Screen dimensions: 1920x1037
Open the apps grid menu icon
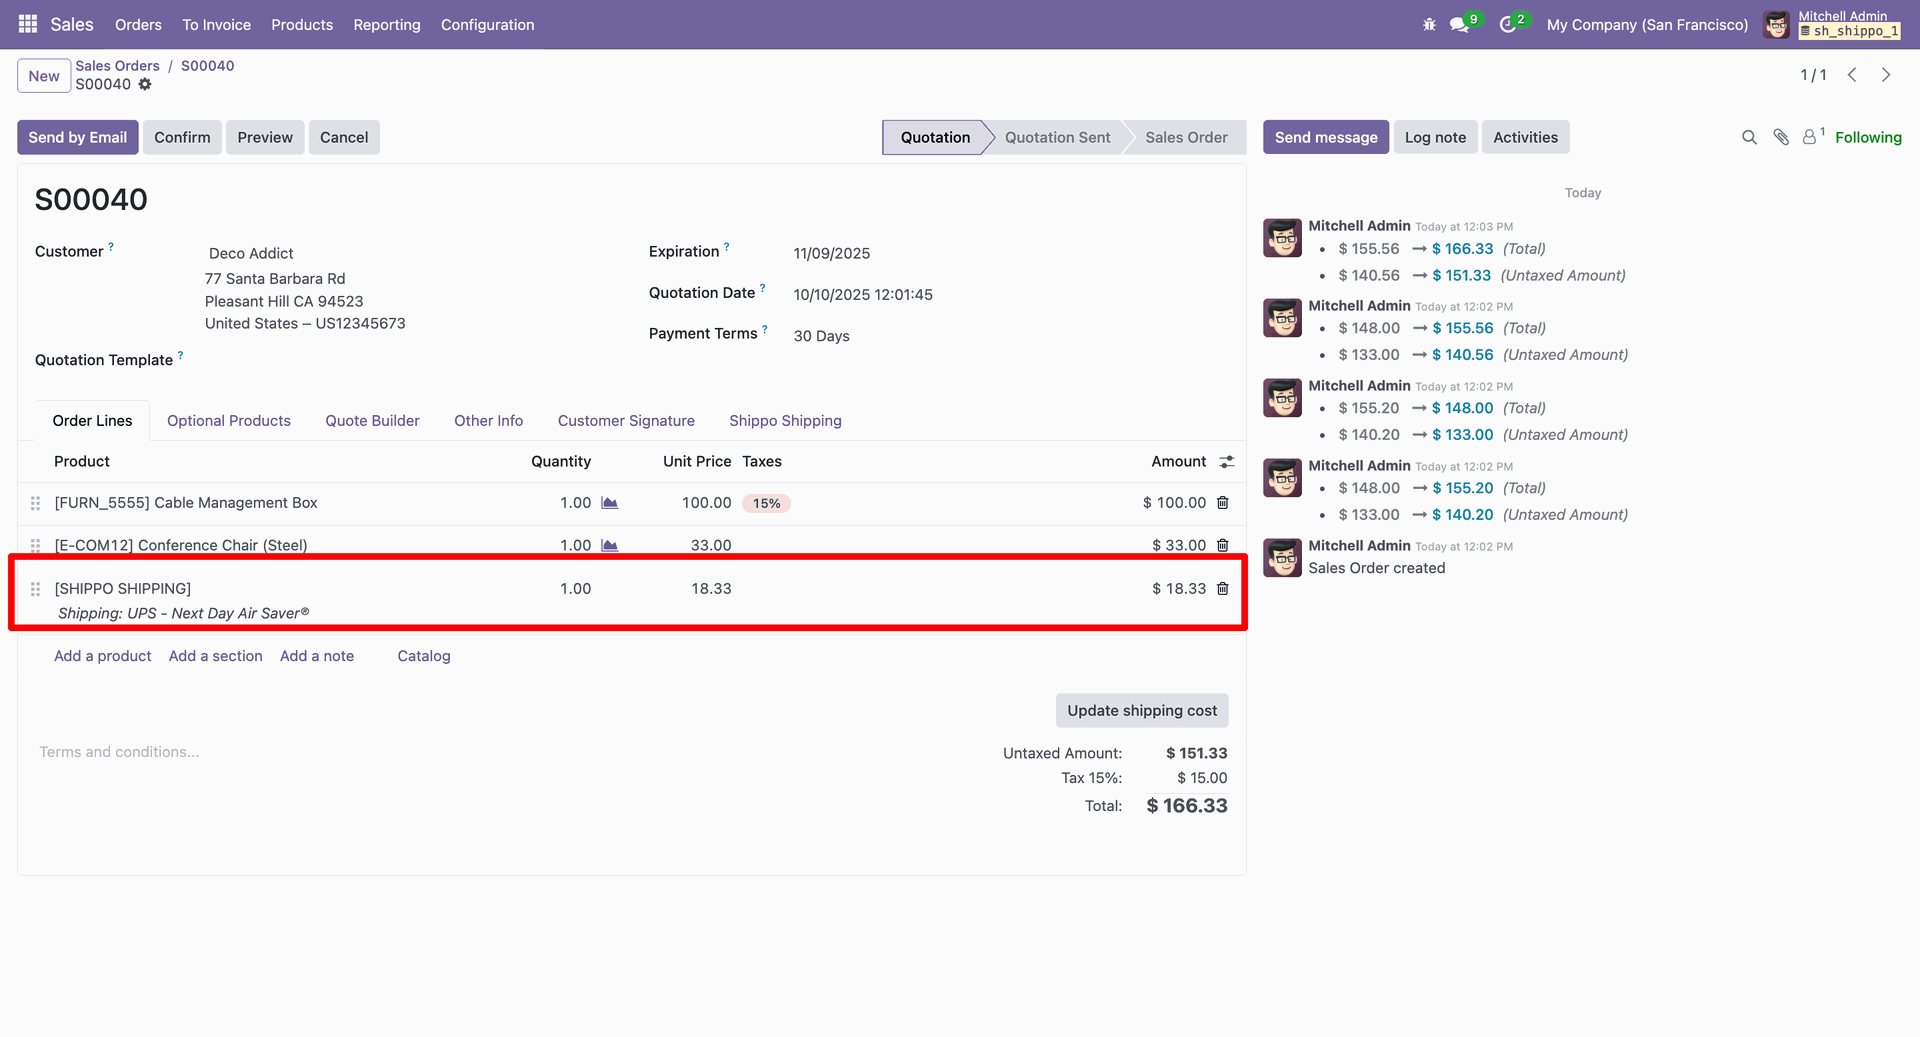(x=28, y=24)
